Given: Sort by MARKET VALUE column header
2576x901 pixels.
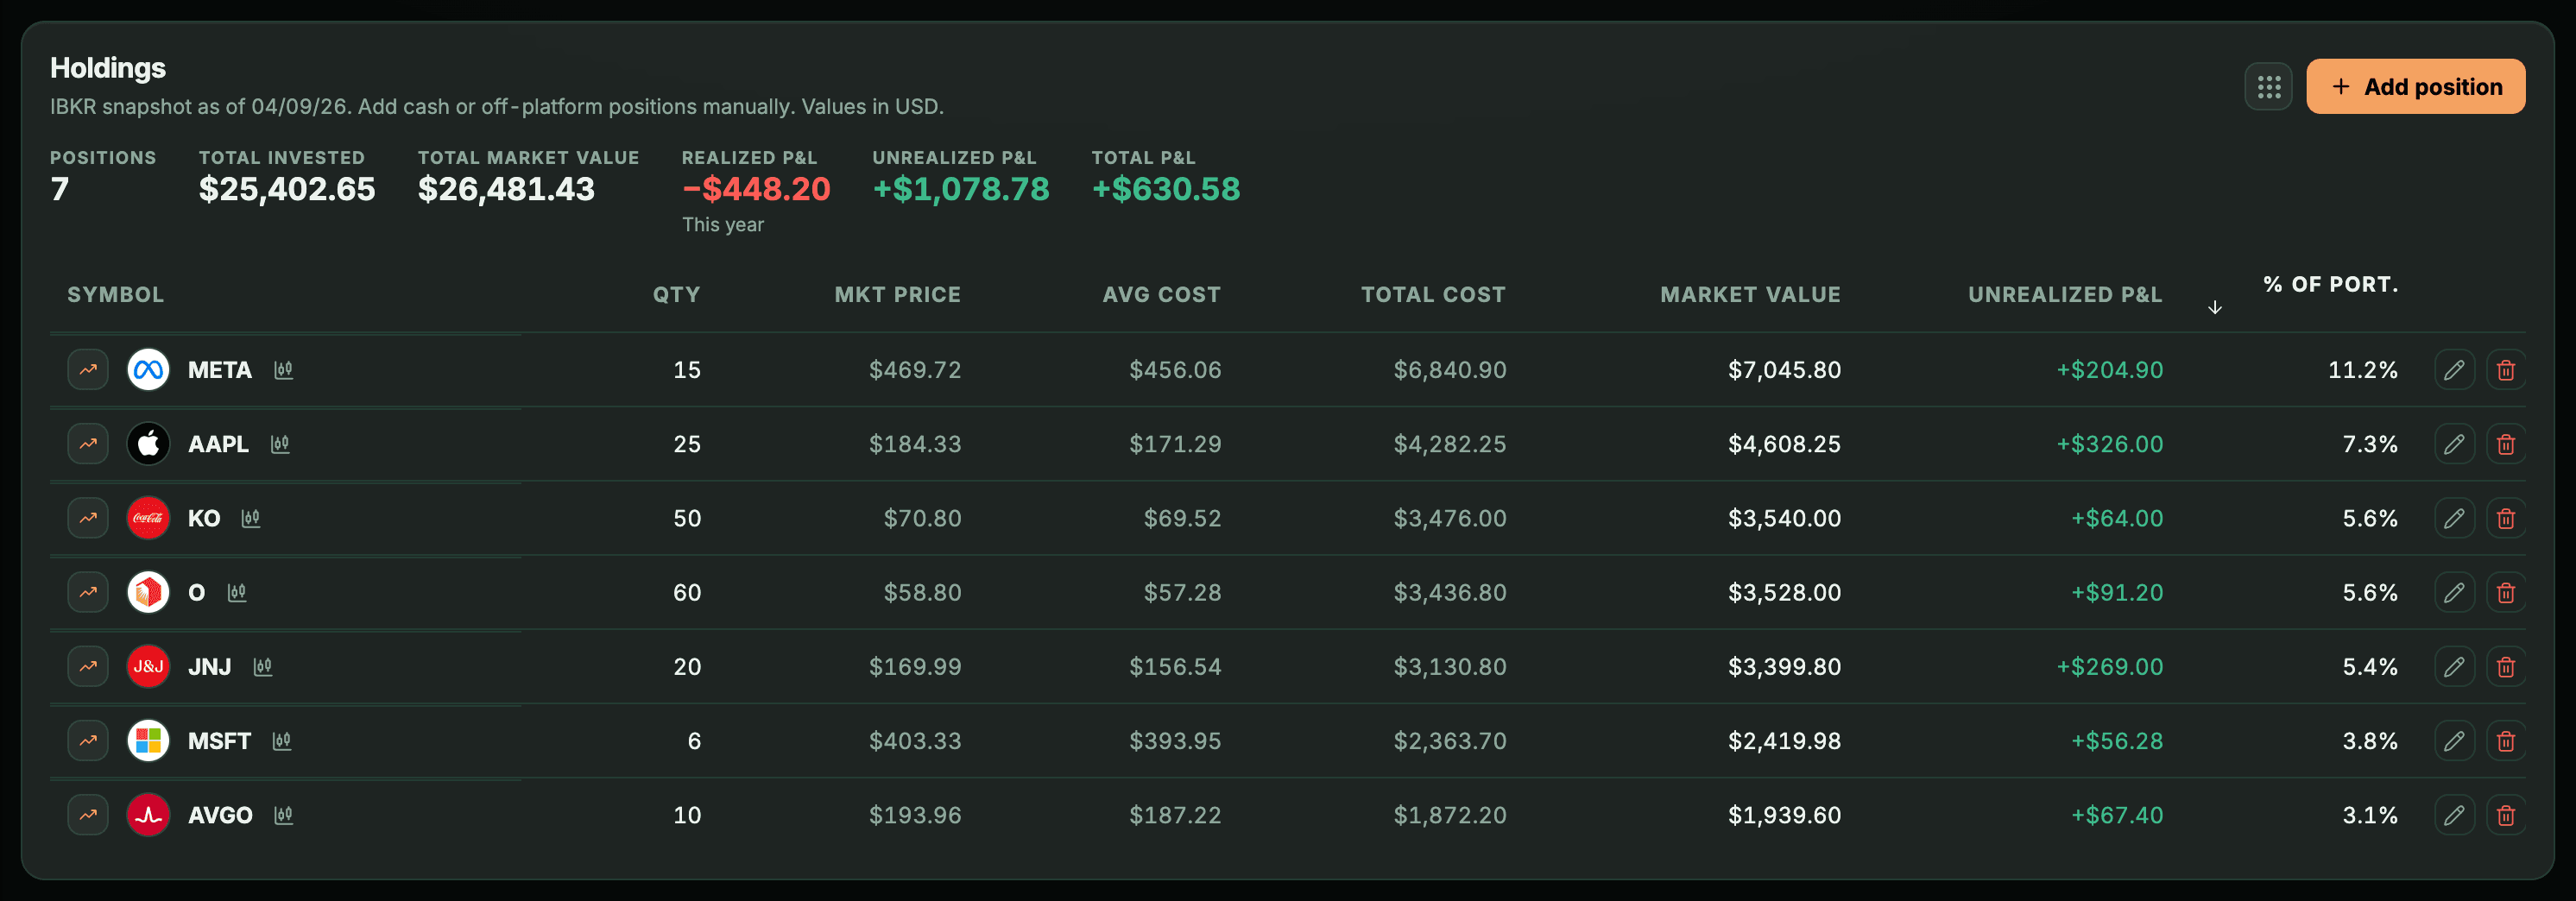Looking at the screenshot, I should (x=1750, y=295).
